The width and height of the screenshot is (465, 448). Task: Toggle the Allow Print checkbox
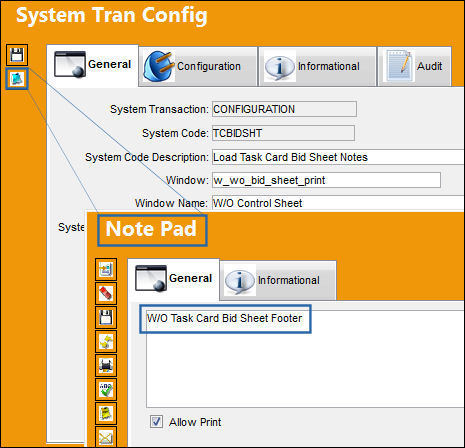(156, 422)
